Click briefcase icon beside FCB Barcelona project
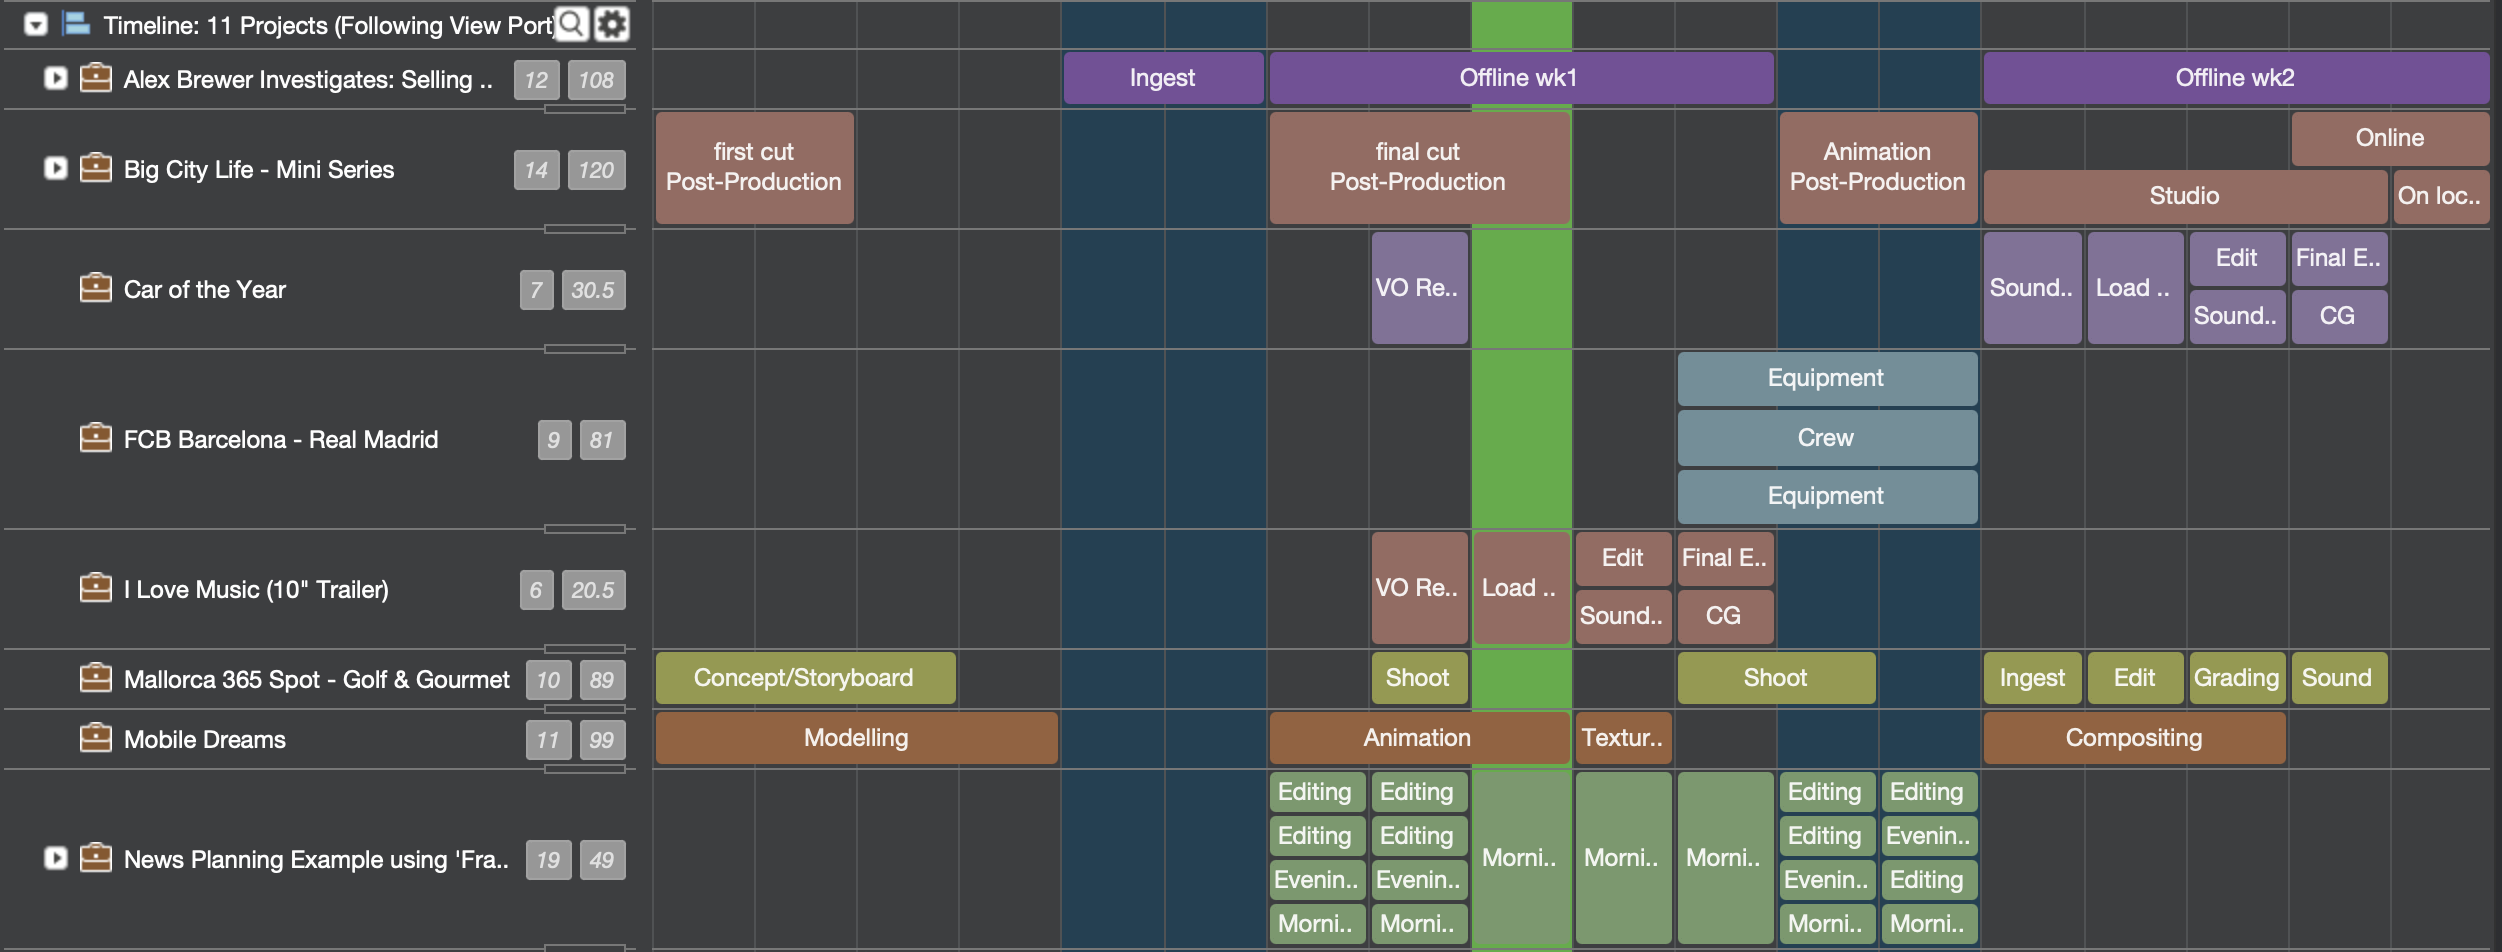The height and width of the screenshot is (952, 2502). (x=96, y=439)
